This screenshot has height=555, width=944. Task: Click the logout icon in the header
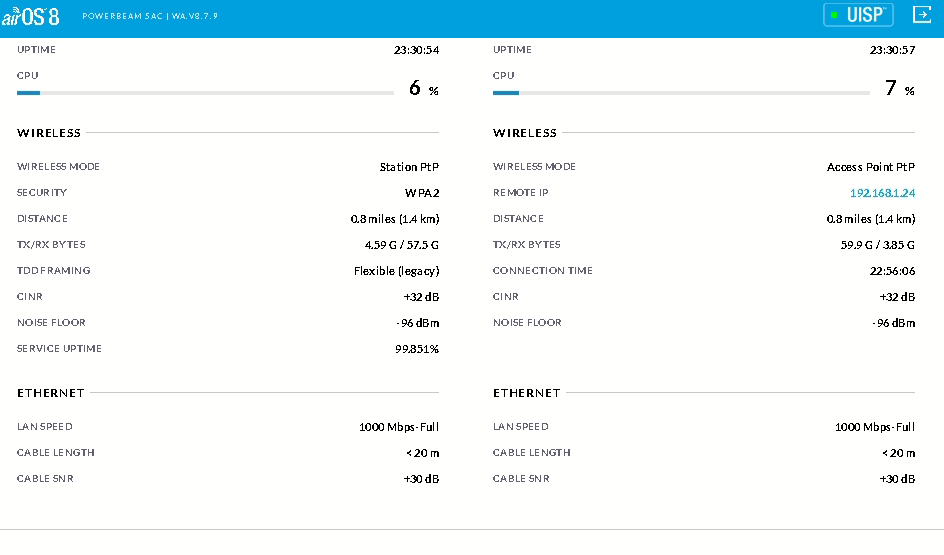tap(921, 14)
